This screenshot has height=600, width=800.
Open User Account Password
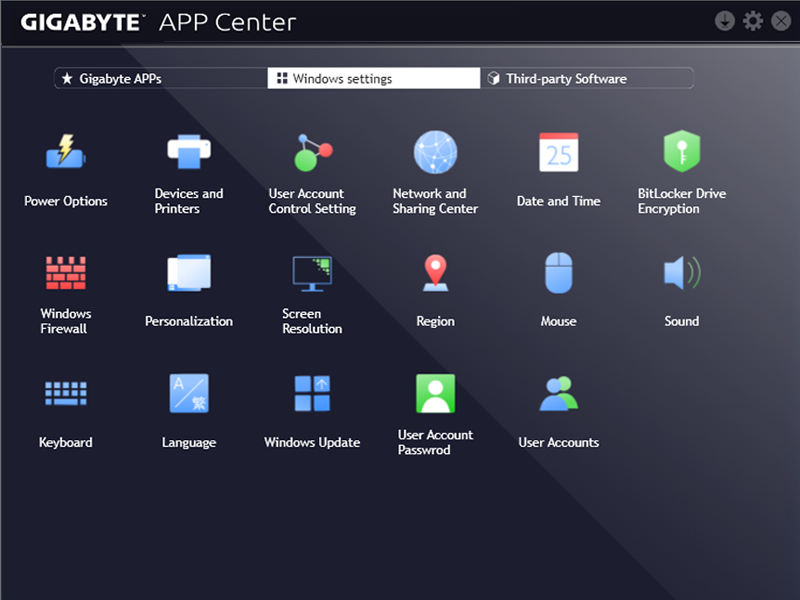pyautogui.click(x=435, y=393)
